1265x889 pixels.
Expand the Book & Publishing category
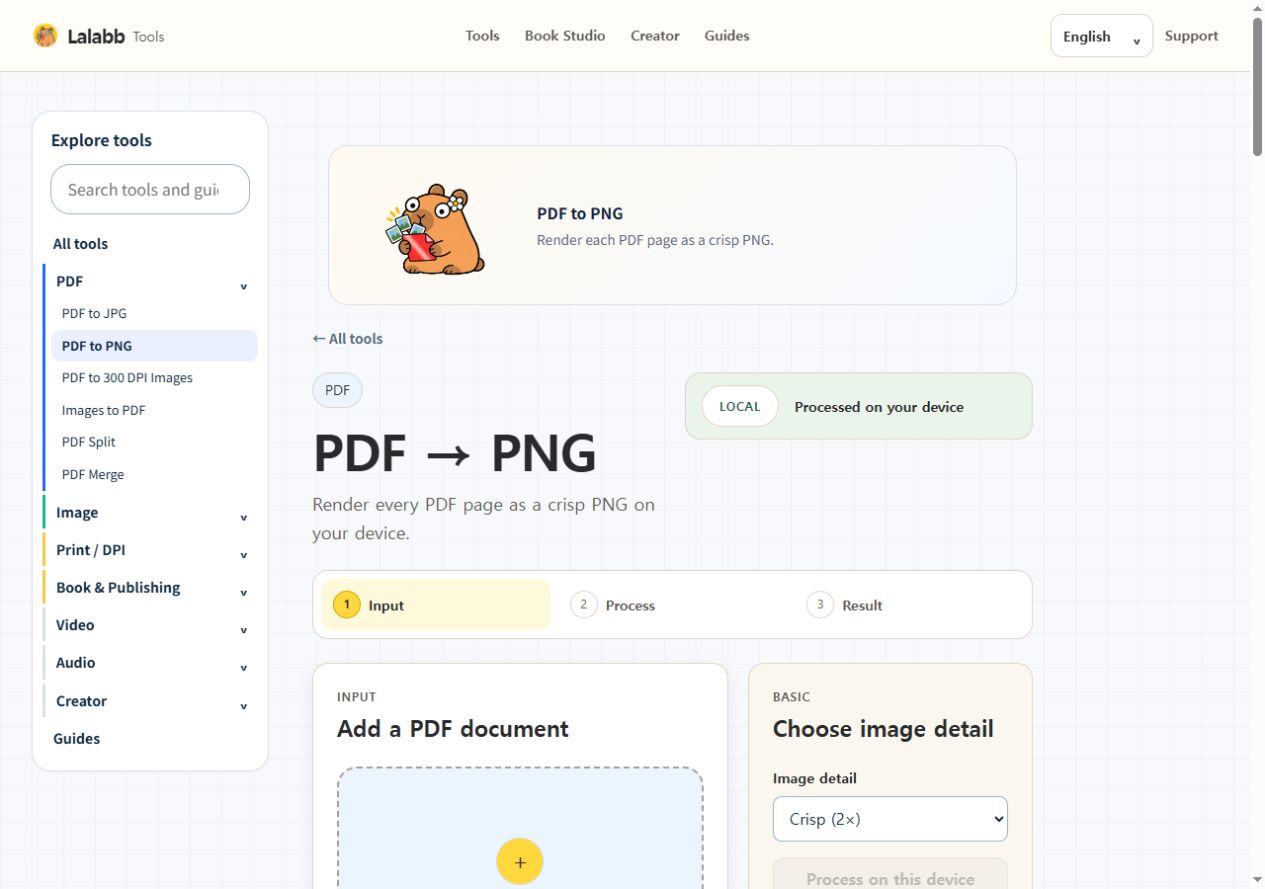[x=150, y=588]
